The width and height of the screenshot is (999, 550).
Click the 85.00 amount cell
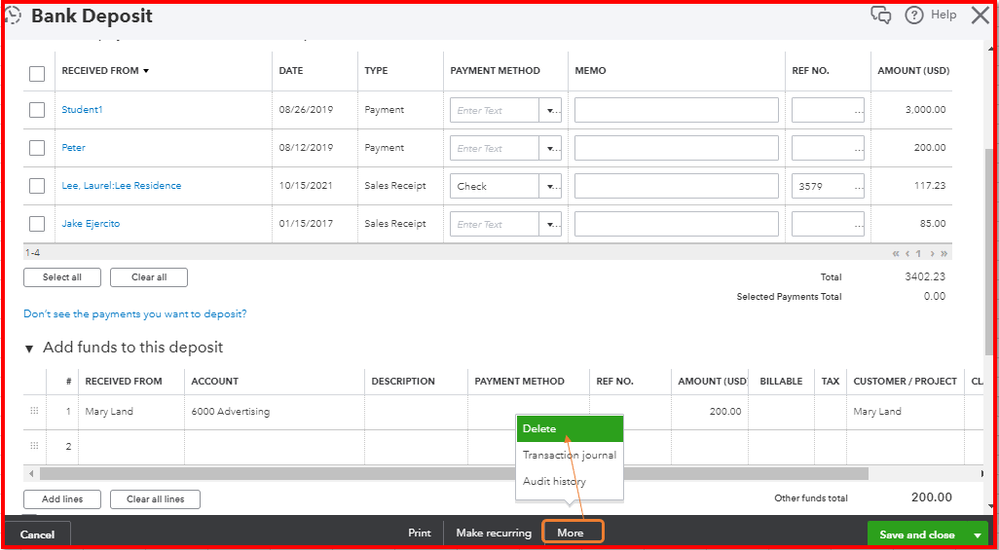933,224
